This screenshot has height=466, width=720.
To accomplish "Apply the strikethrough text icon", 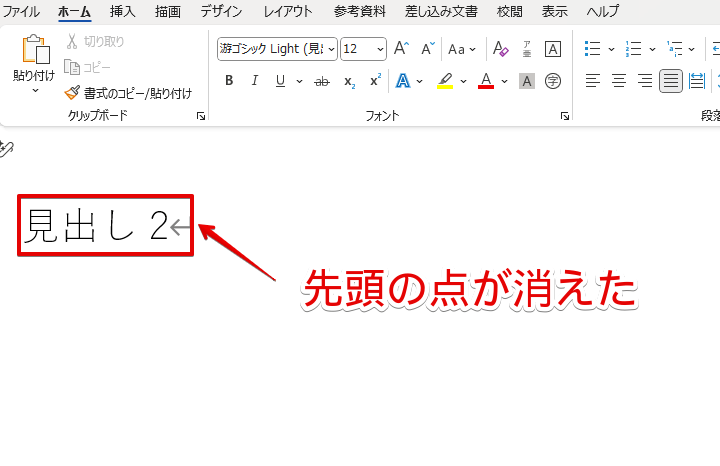I will [321, 81].
